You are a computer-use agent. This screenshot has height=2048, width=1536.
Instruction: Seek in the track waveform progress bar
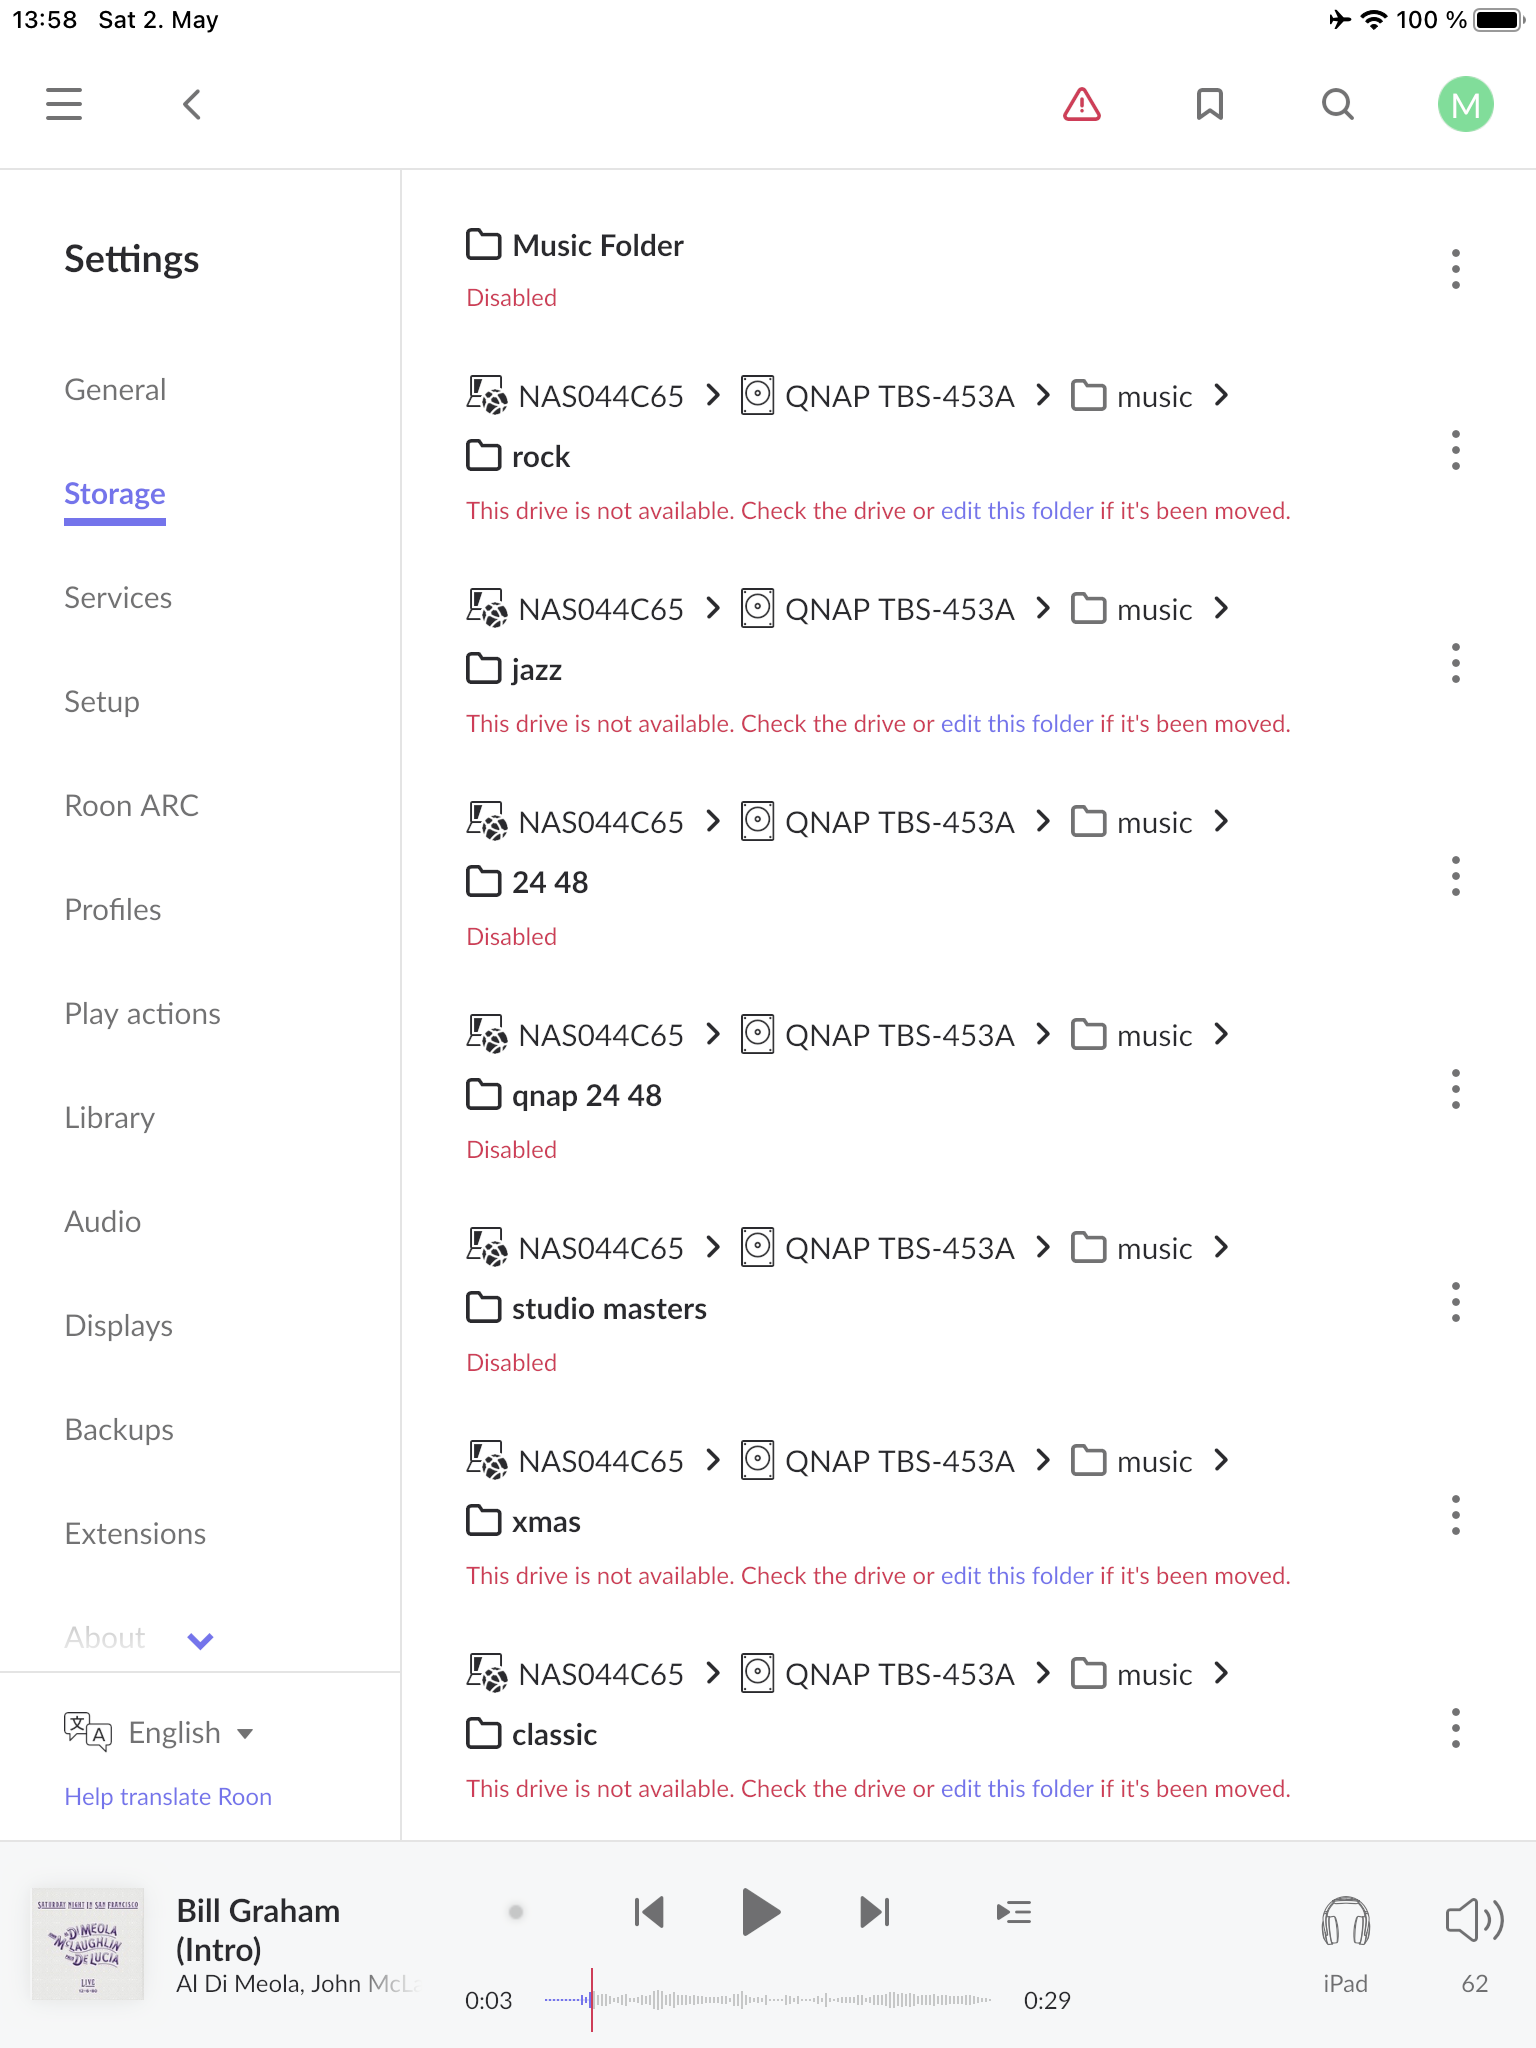(x=768, y=2000)
